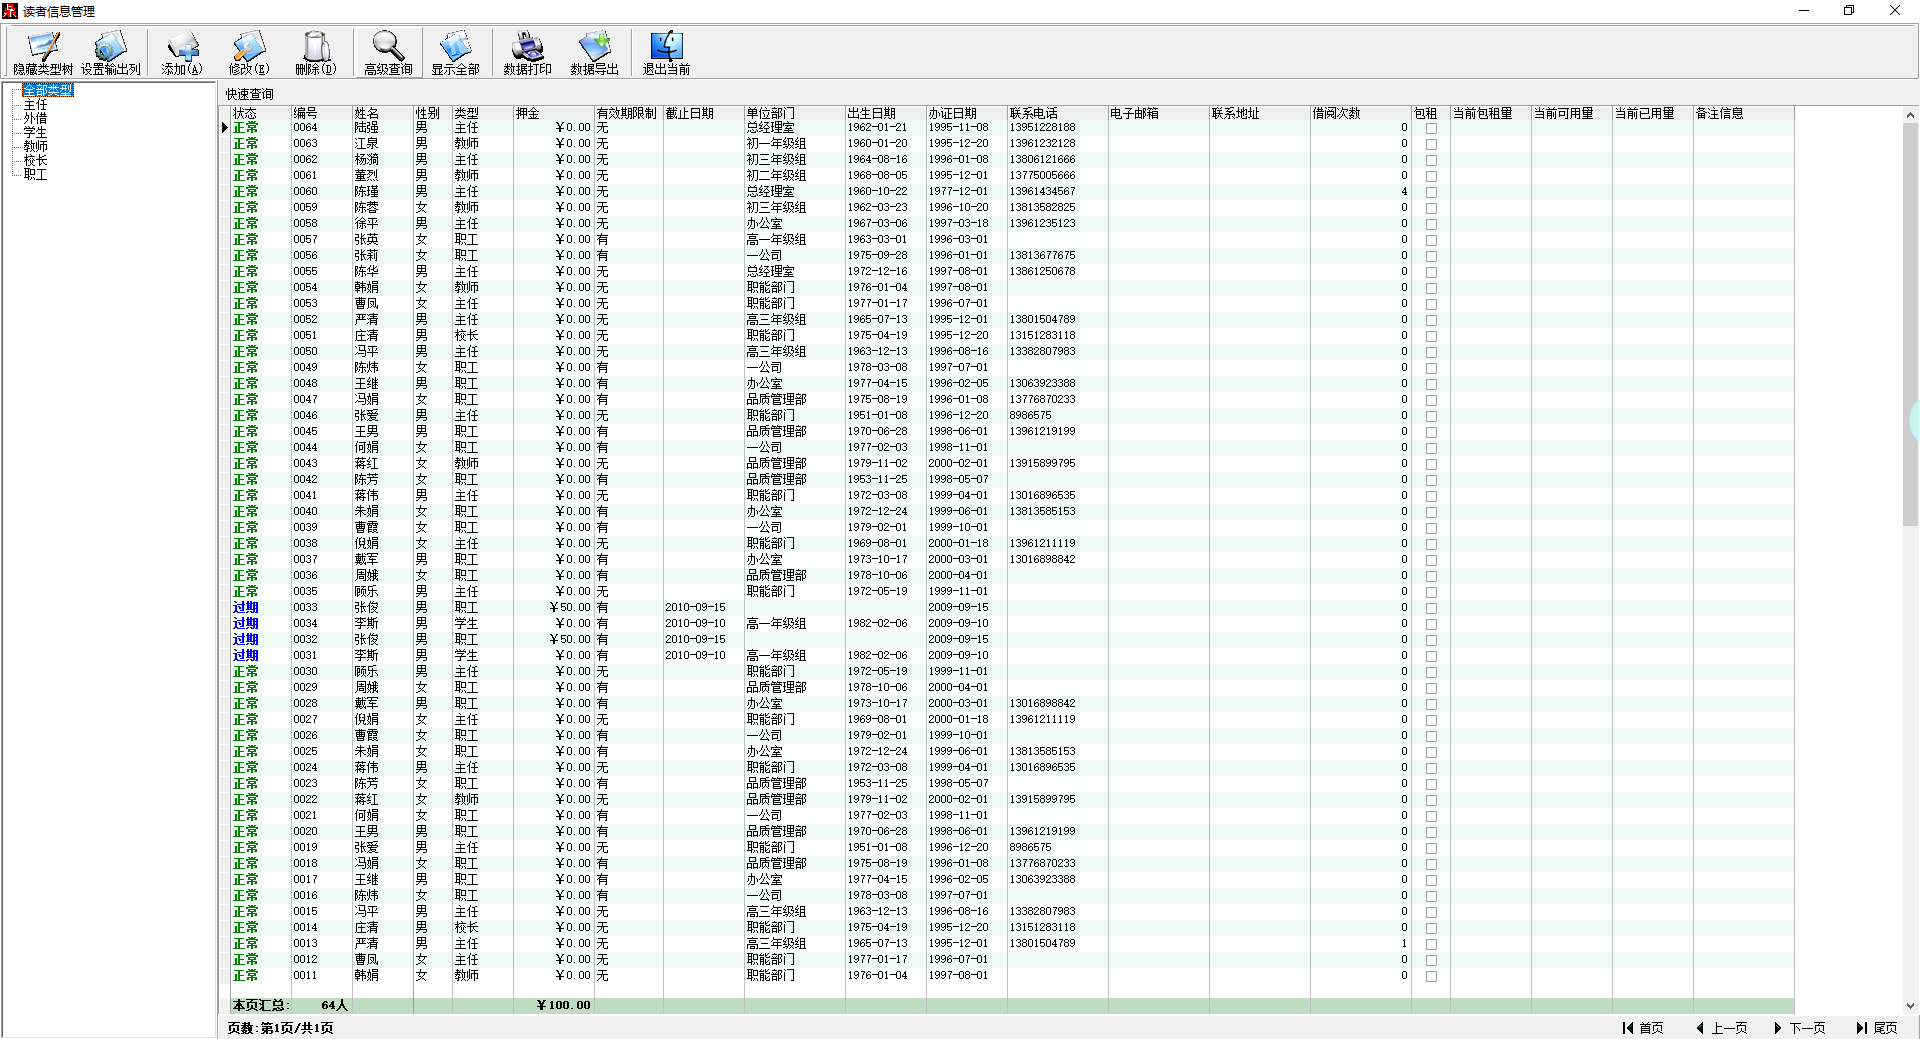
Task: Choose the 职工 tree node
Action: (35, 174)
